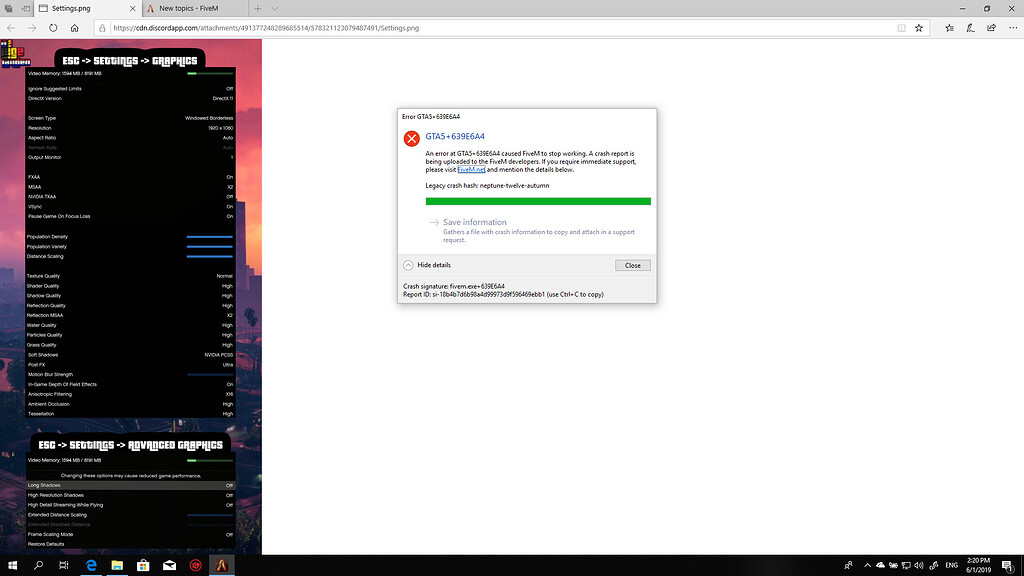Open the Mail app from the taskbar
Image resolution: width=1024 pixels, height=576 pixels.
(x=169, y=565)
